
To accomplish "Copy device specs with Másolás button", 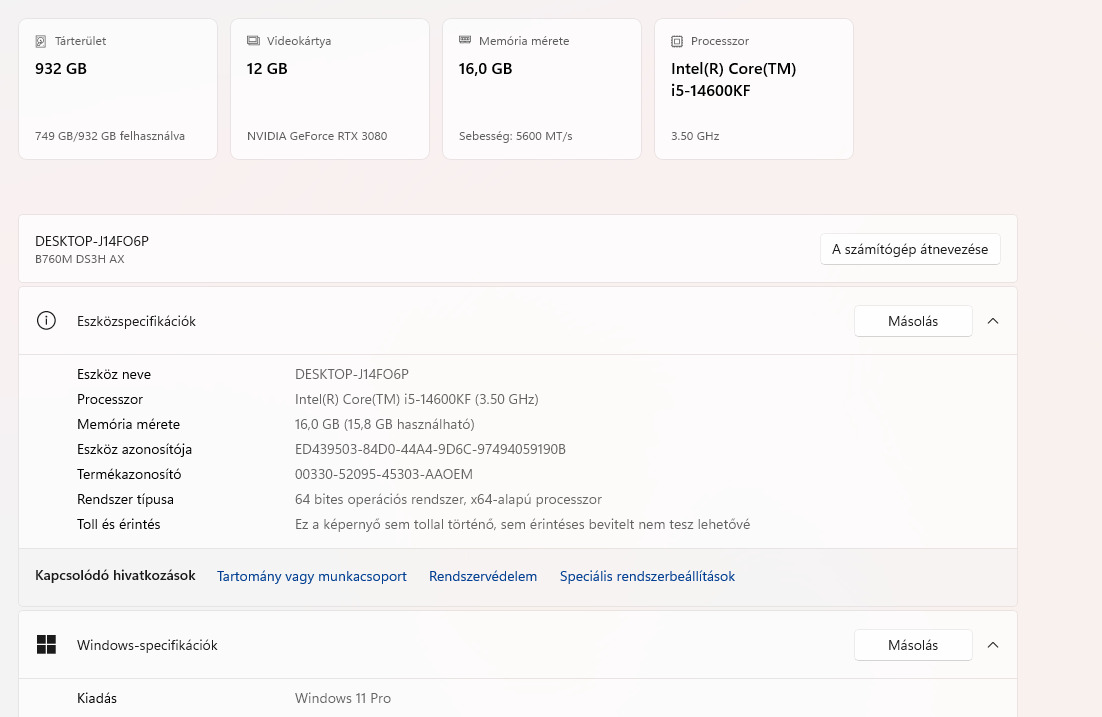I will [x=913, y=321].
